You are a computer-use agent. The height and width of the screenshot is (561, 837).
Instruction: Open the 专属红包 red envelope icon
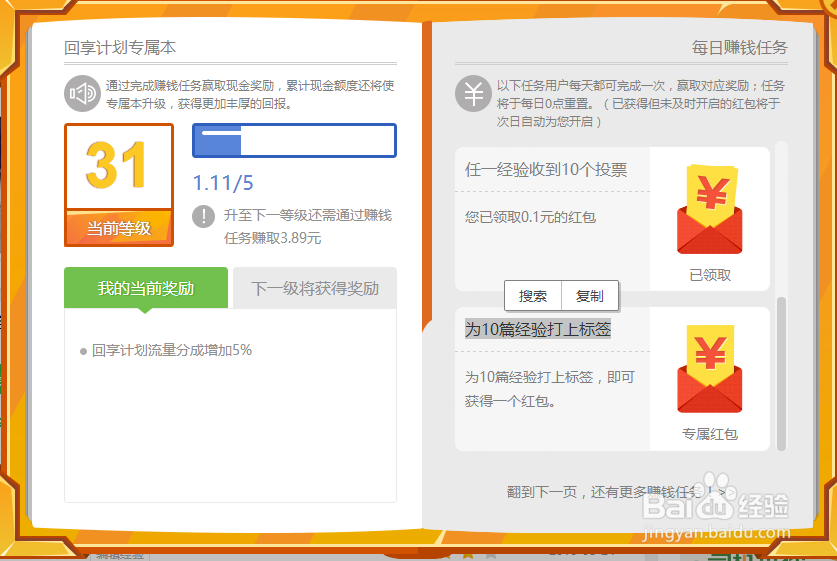point(709,369)
